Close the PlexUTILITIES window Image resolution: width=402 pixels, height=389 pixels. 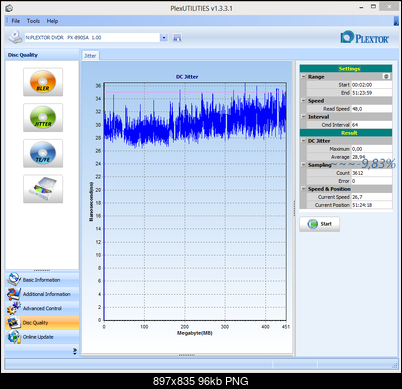[390, 7]
